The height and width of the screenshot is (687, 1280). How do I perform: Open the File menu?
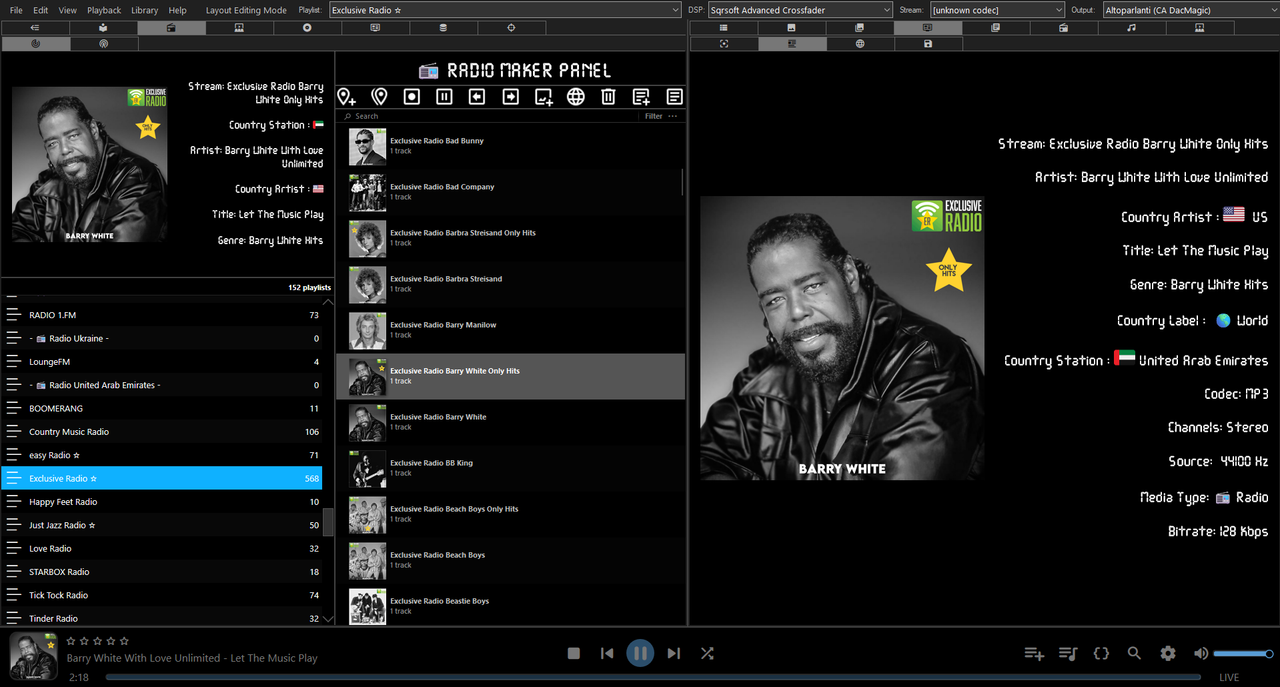click(x=16, y=10)
